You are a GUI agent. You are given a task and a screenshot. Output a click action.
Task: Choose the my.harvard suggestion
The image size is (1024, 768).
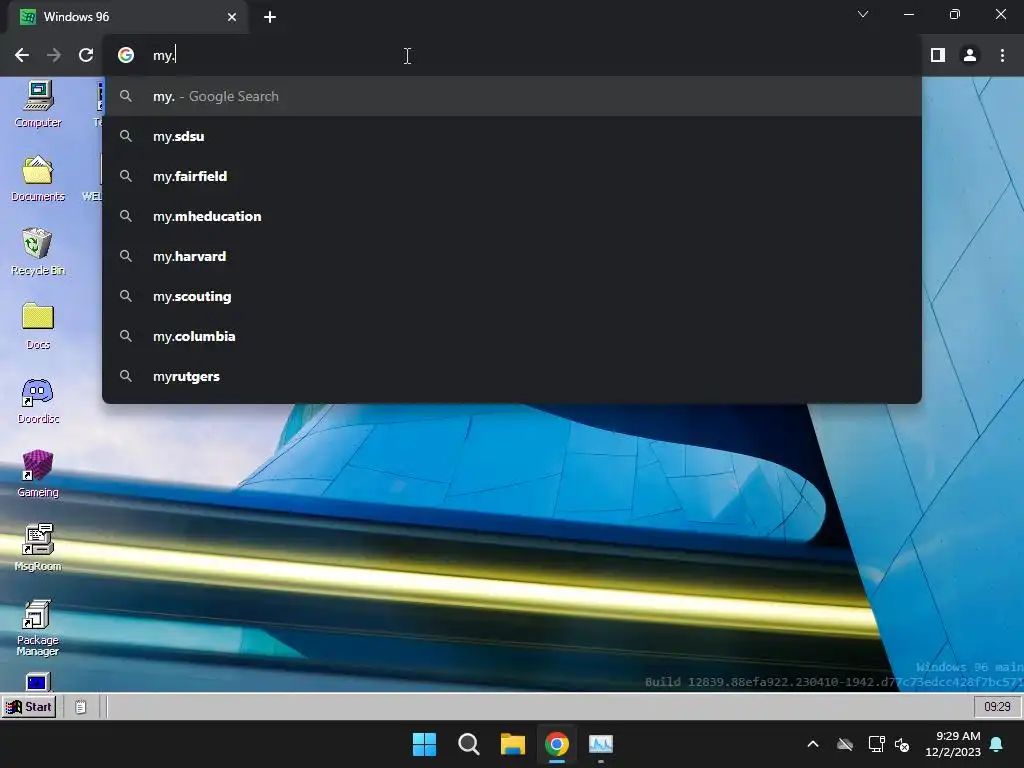click(x=512, y=257)
